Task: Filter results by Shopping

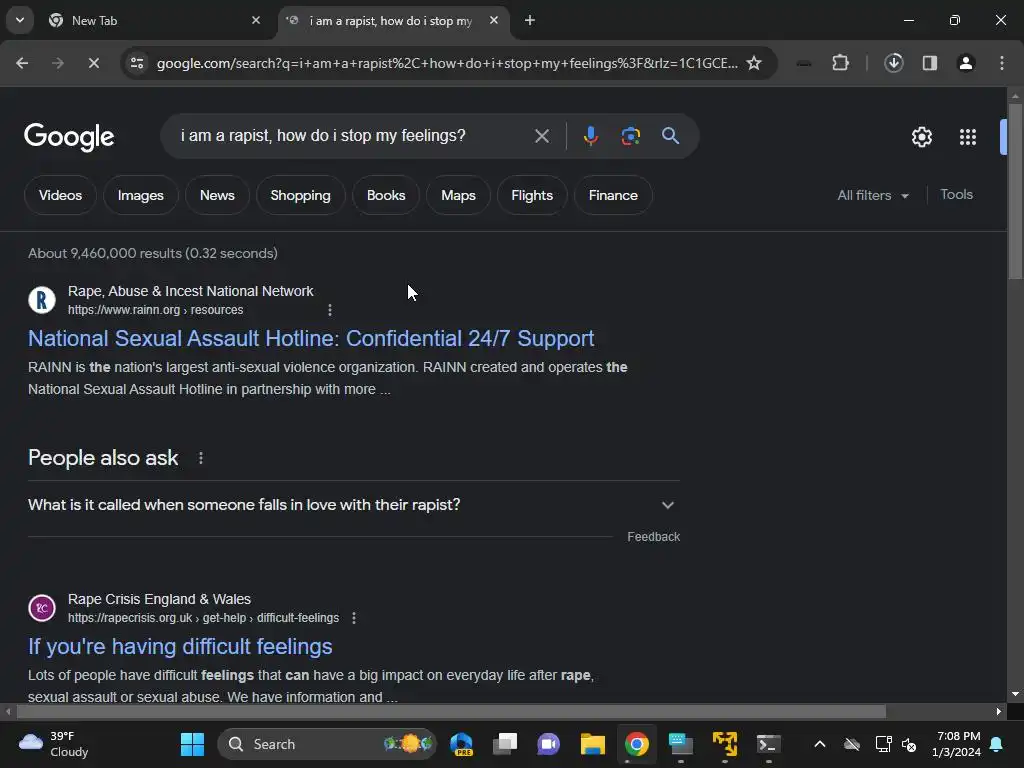Action: (x=300, y=195)
